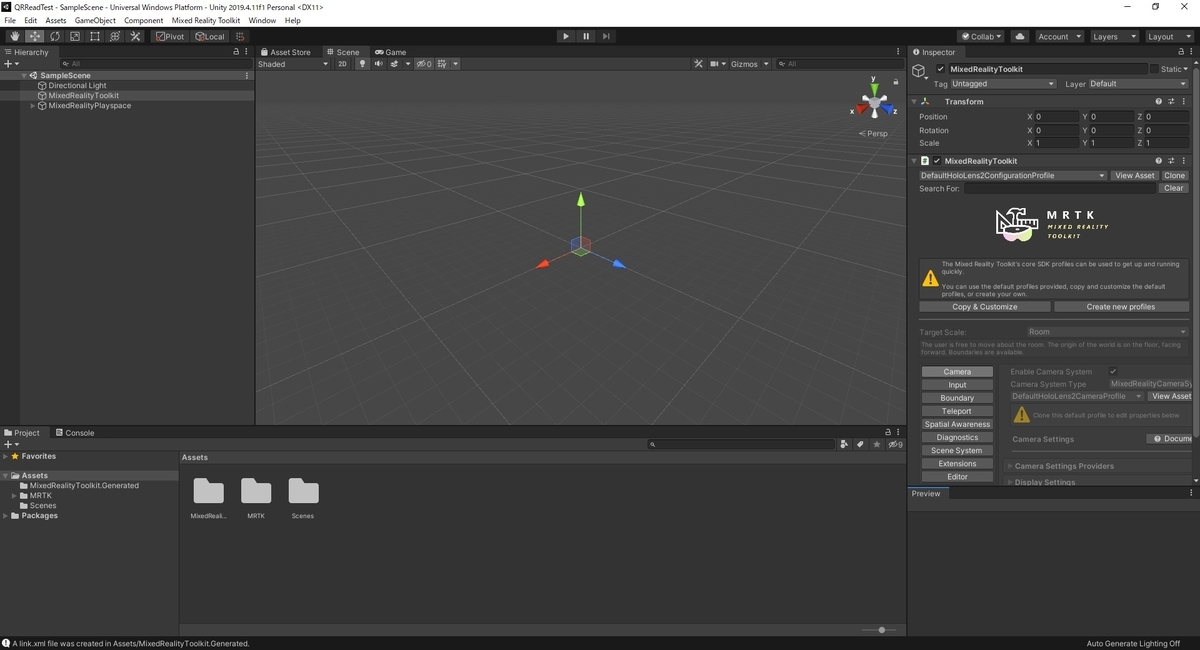Select the Rotate tool
Viewport: 1200px width, 650px height.
click(x=54, y=37)
